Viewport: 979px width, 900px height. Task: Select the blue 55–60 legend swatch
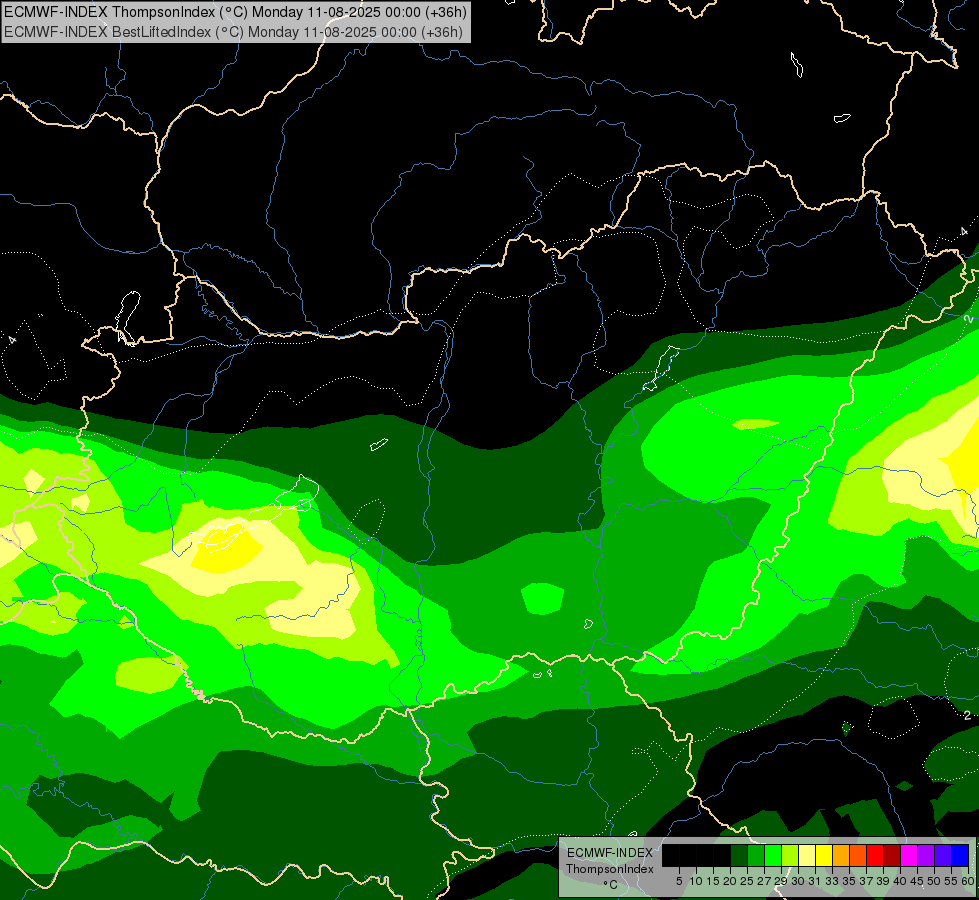point(960,855)
